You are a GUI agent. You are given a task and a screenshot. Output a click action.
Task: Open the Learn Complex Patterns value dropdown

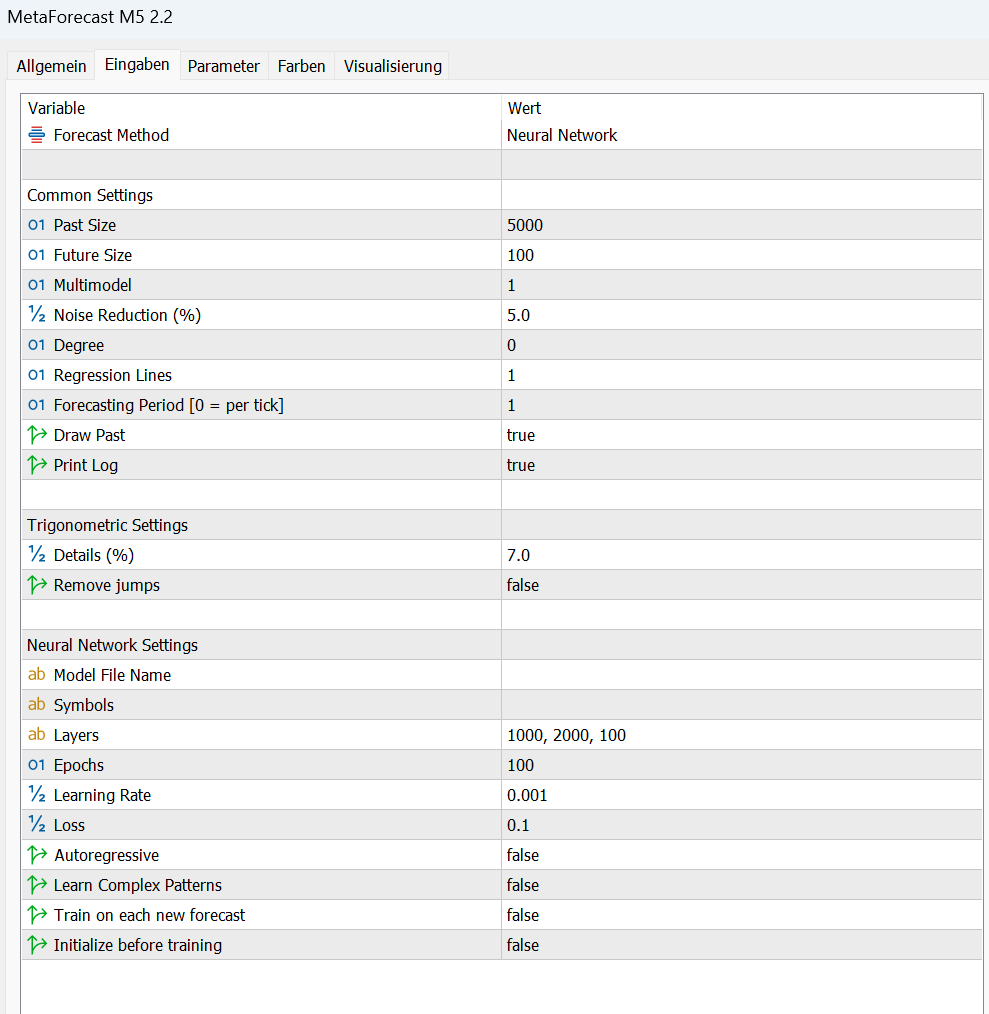point(523,885)
